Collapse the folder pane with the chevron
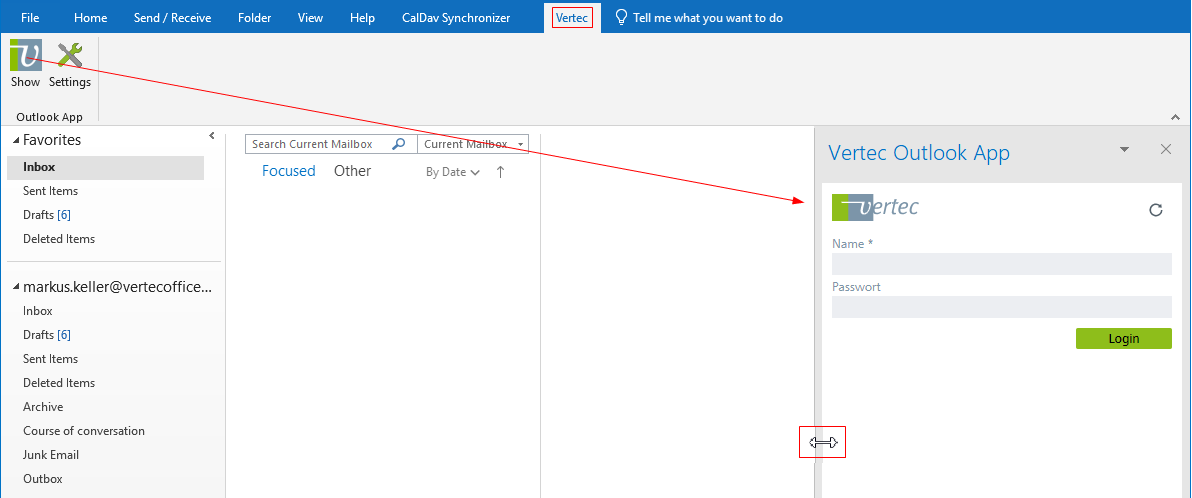Image resolution: width=1192 pixels, height=498 pixels. (x=211, y=136)
